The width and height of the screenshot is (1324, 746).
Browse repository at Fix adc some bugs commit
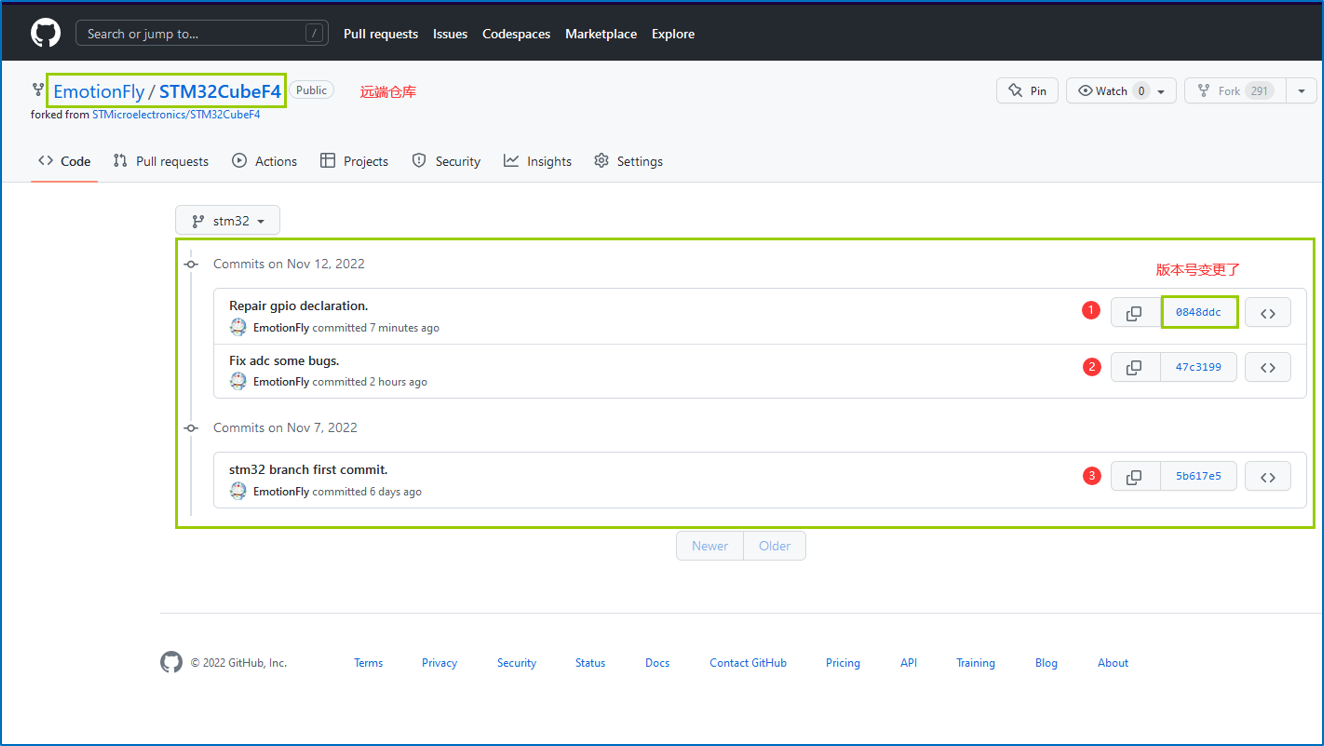(1268, 367)
